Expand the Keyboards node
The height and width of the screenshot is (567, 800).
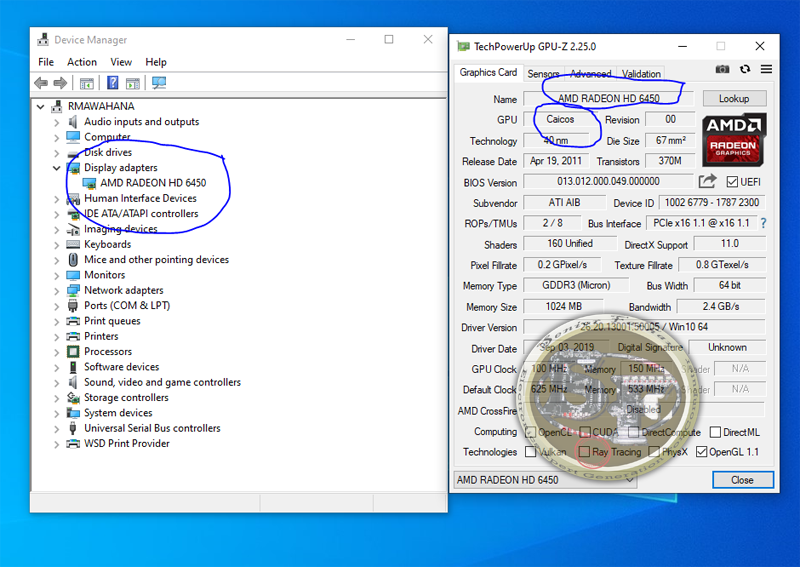[x=57, y=245]
